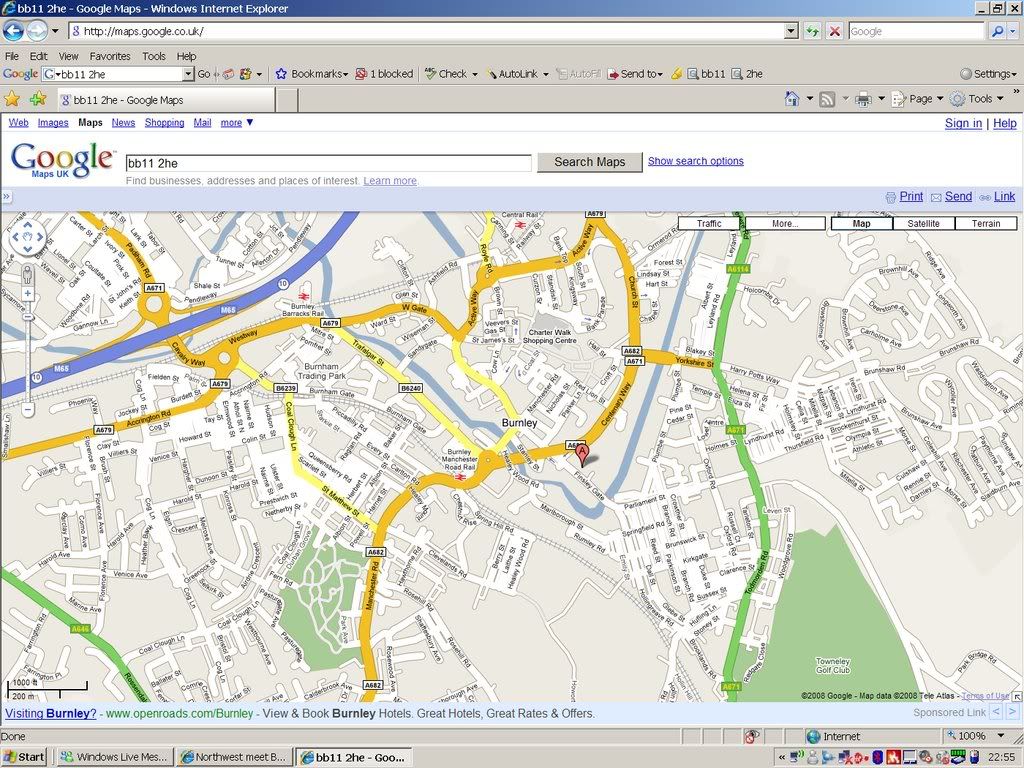
Task: Open the View menu
Action: tap(68, 56)
